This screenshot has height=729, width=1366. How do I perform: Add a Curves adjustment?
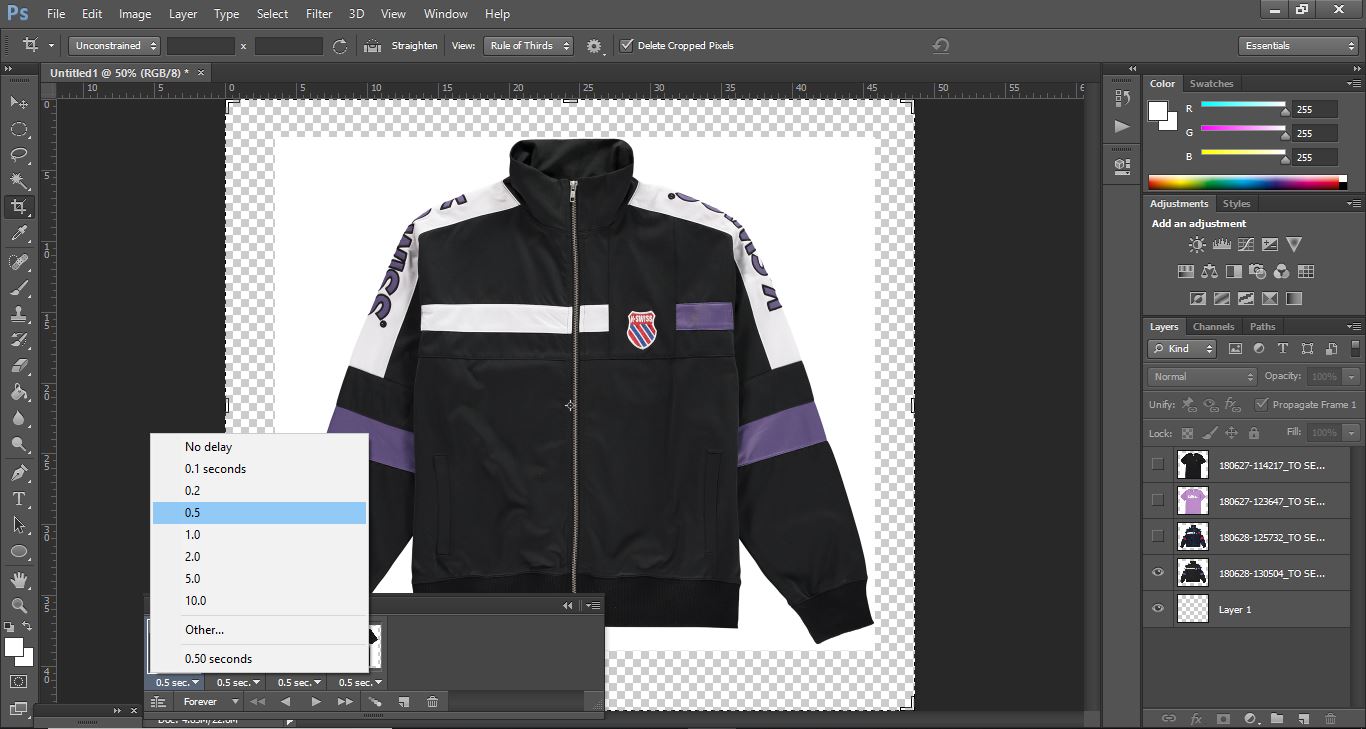coord(1245,244)
